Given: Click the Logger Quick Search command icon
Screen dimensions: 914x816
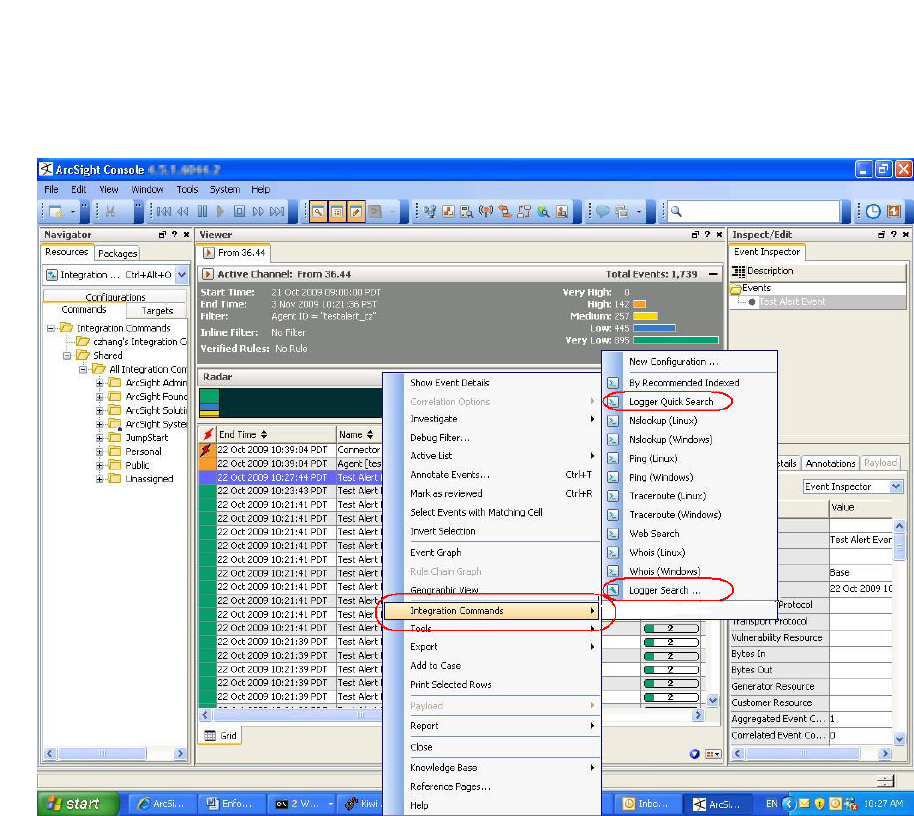Looking at the screenshot, I should tap(613, 401).
